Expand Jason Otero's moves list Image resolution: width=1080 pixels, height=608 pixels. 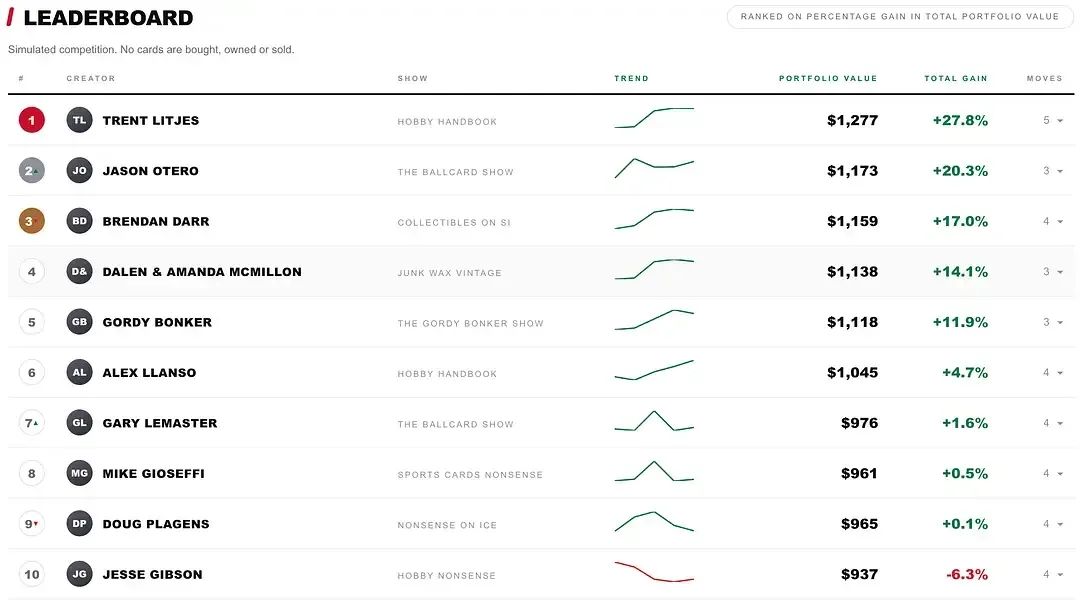[1053, 171]
